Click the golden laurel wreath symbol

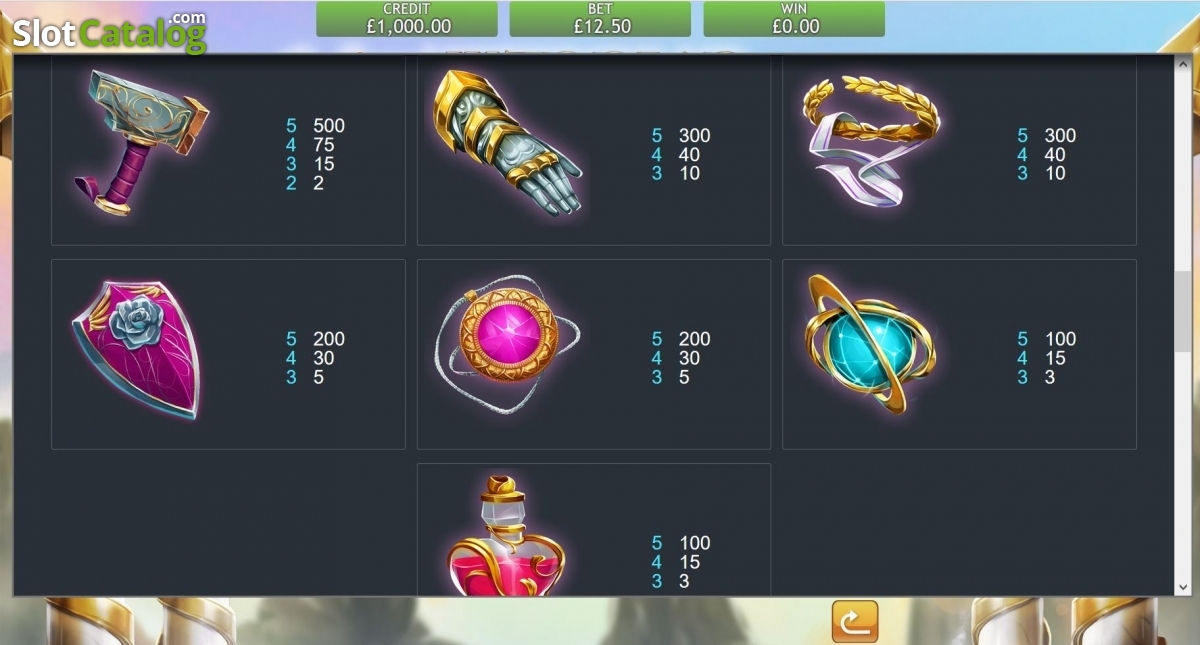click(871, 141)
